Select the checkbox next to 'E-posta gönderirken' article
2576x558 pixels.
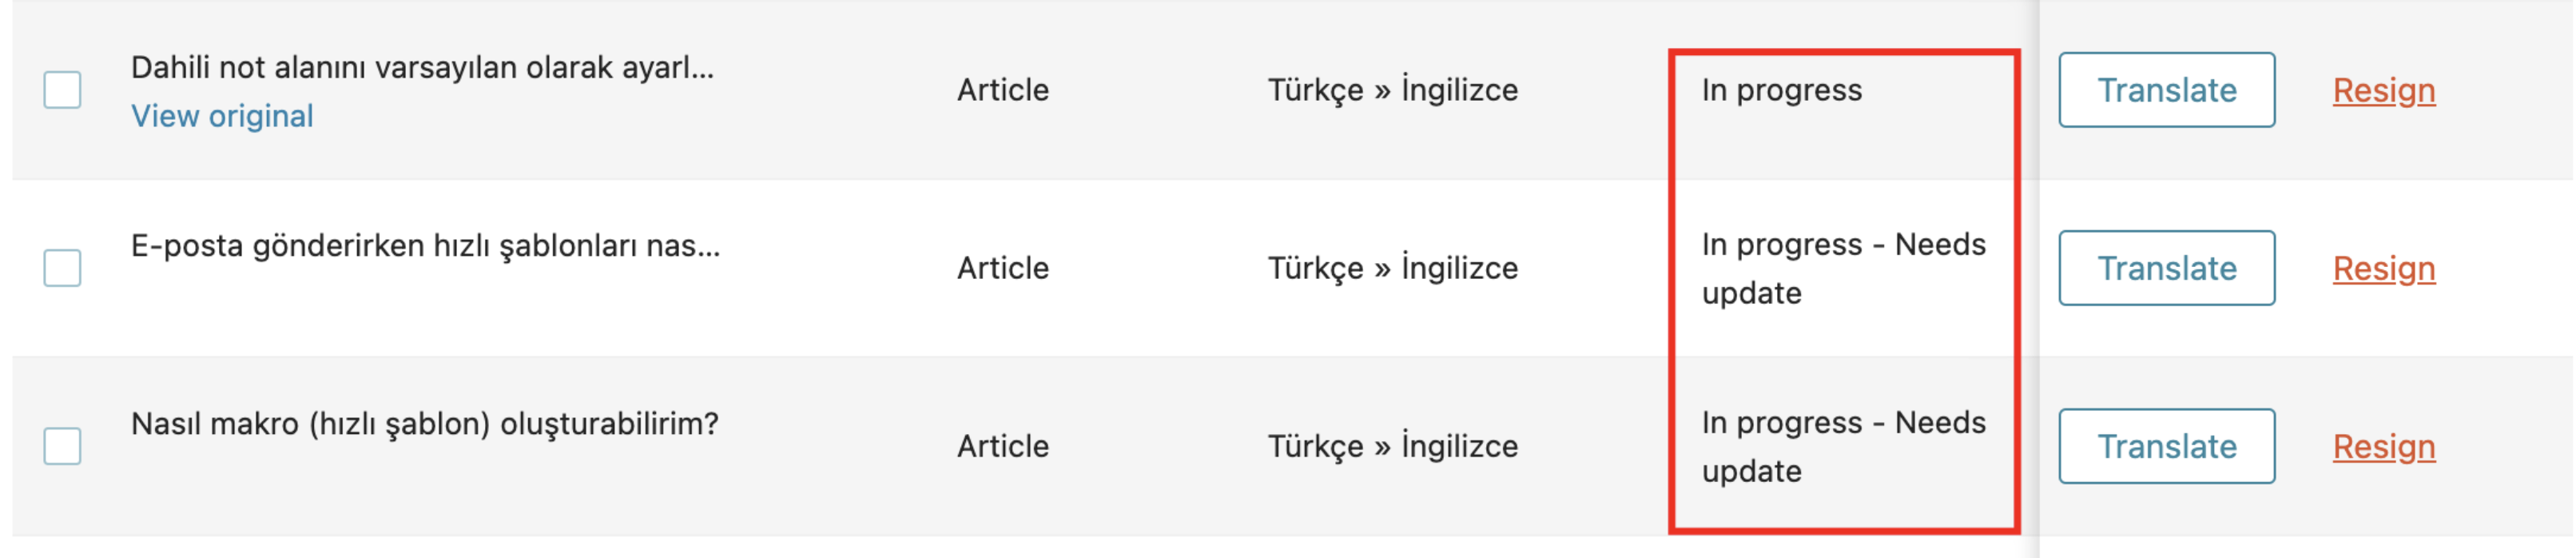[x=62, y=268]
